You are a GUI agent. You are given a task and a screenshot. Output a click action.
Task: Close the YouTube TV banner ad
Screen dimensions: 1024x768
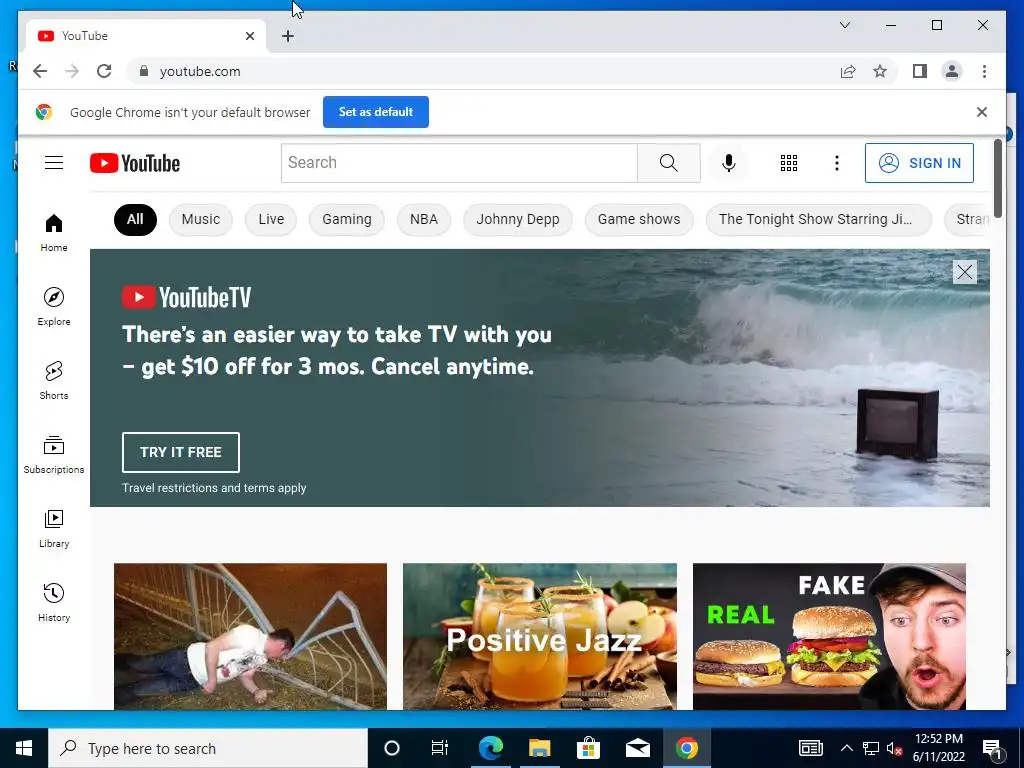(965, 272)
